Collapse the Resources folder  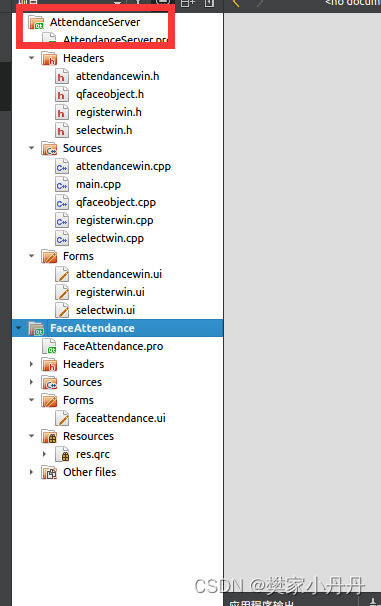click(x=32, y=436)
